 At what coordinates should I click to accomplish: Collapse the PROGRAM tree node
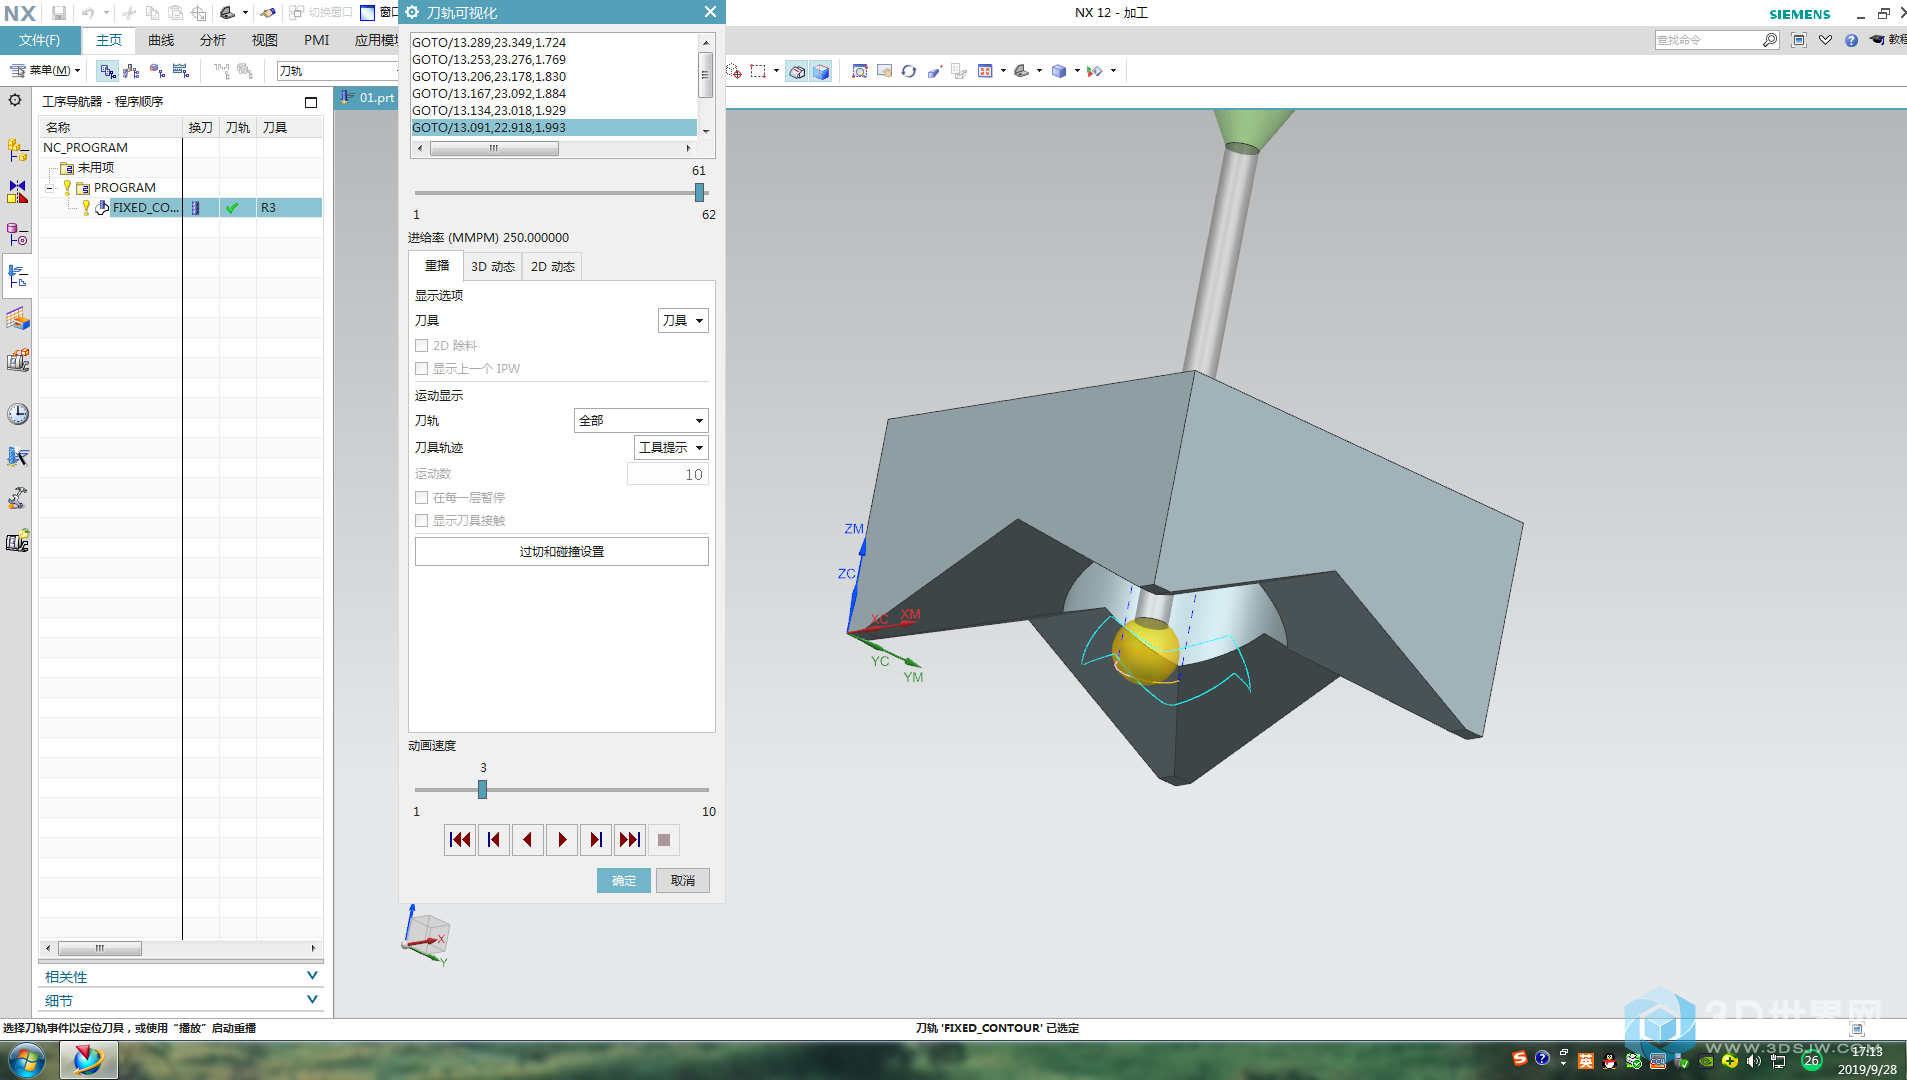(49, 188)
